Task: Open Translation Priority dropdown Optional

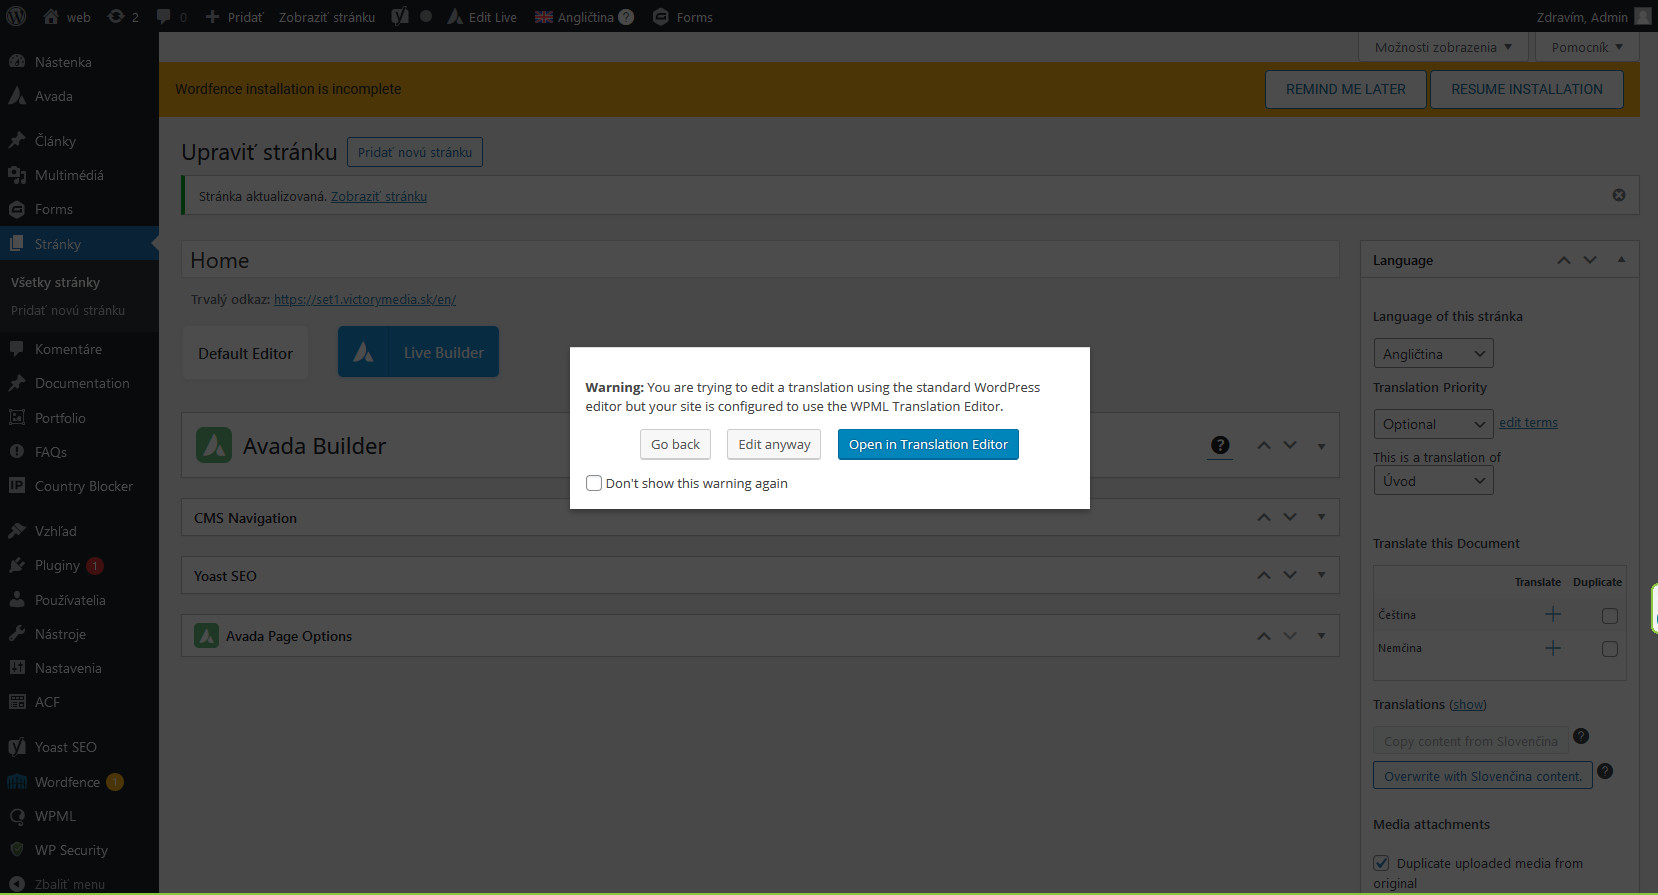Action: (1433, 424)
